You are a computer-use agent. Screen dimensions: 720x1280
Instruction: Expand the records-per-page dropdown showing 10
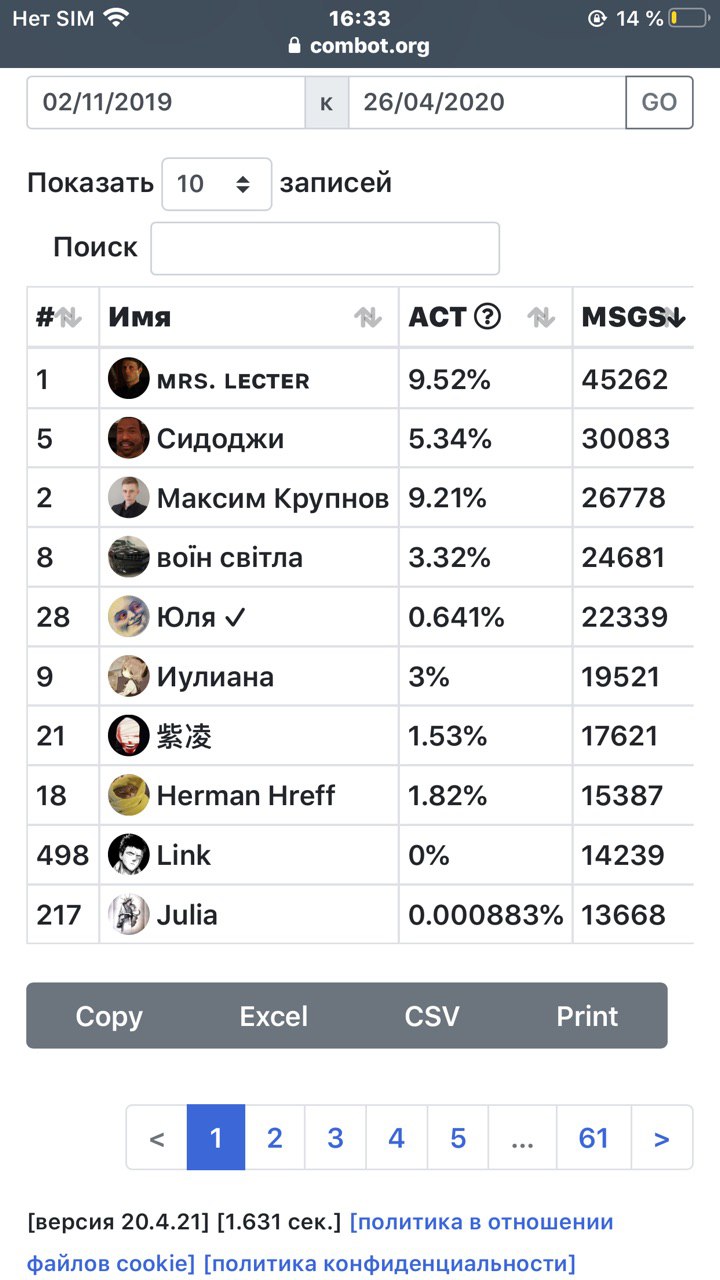point(217,184)
